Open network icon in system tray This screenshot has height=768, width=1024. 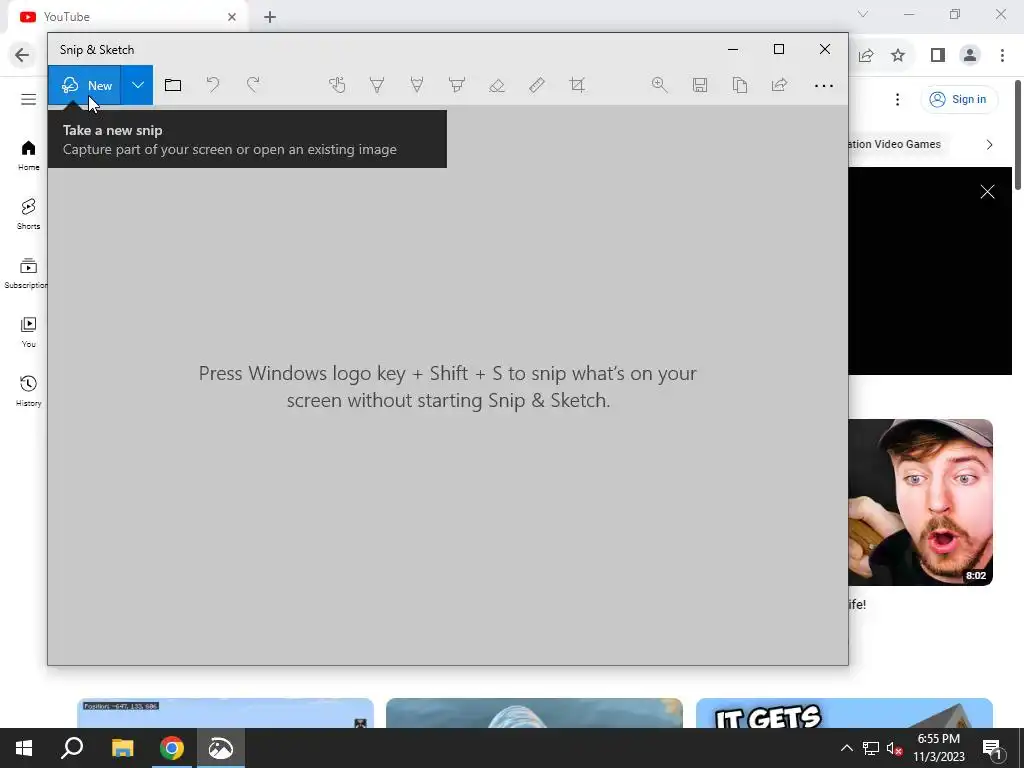click(871, 748)
